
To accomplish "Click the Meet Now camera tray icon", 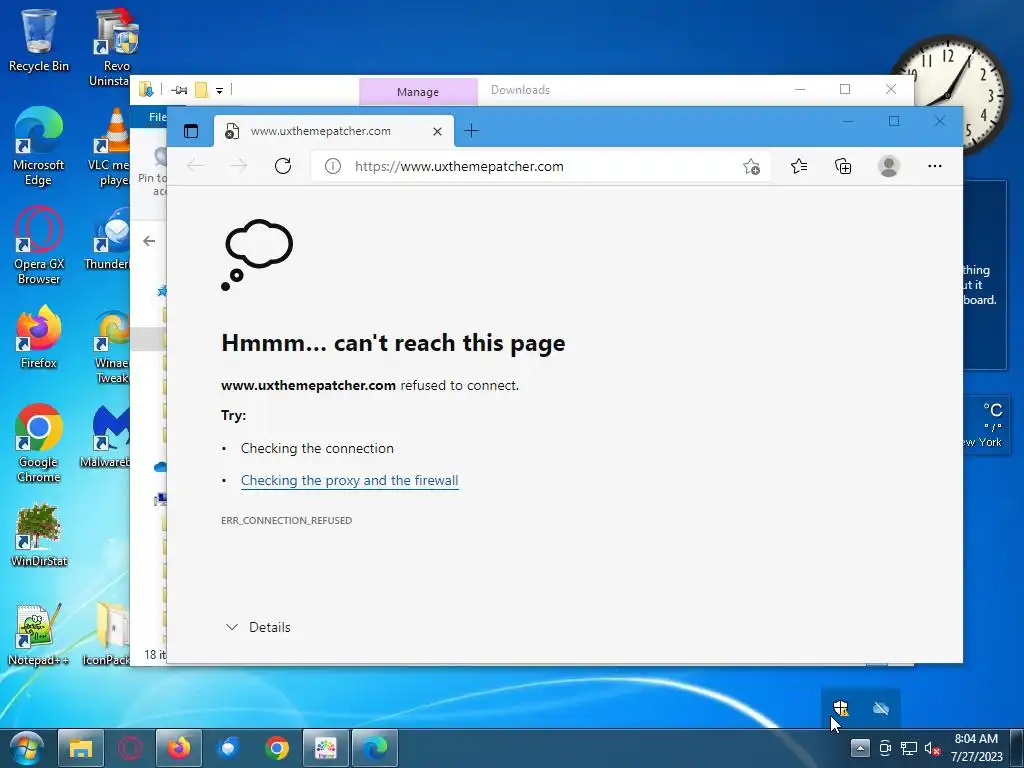I will click(x=885, y=748).
